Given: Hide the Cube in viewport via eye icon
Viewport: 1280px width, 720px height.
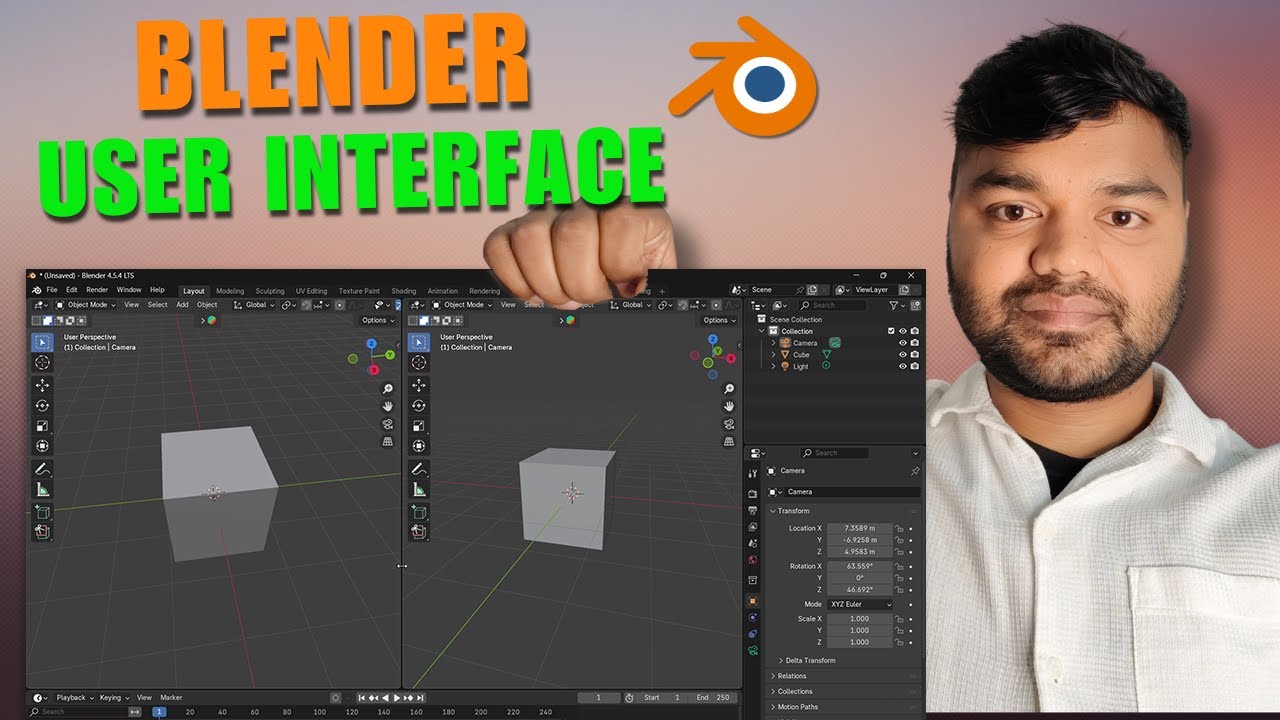Looking at the screenshot, I should point(902,355).
